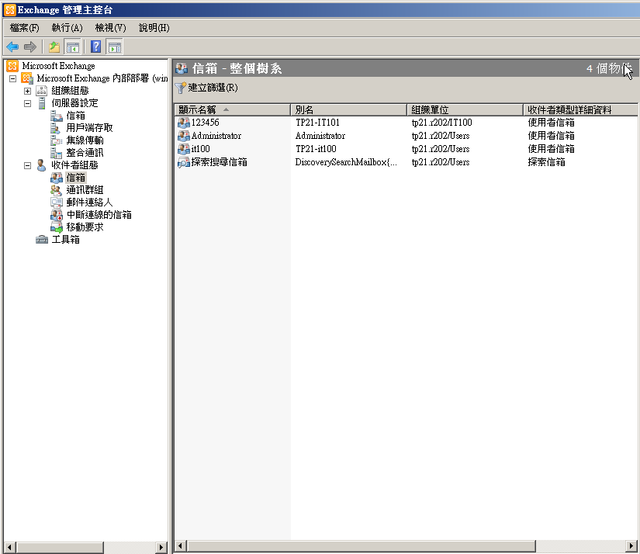Click 信箱 icon under 收件者組態
This screenshot has height=554, width=640.
pos(56,178)
